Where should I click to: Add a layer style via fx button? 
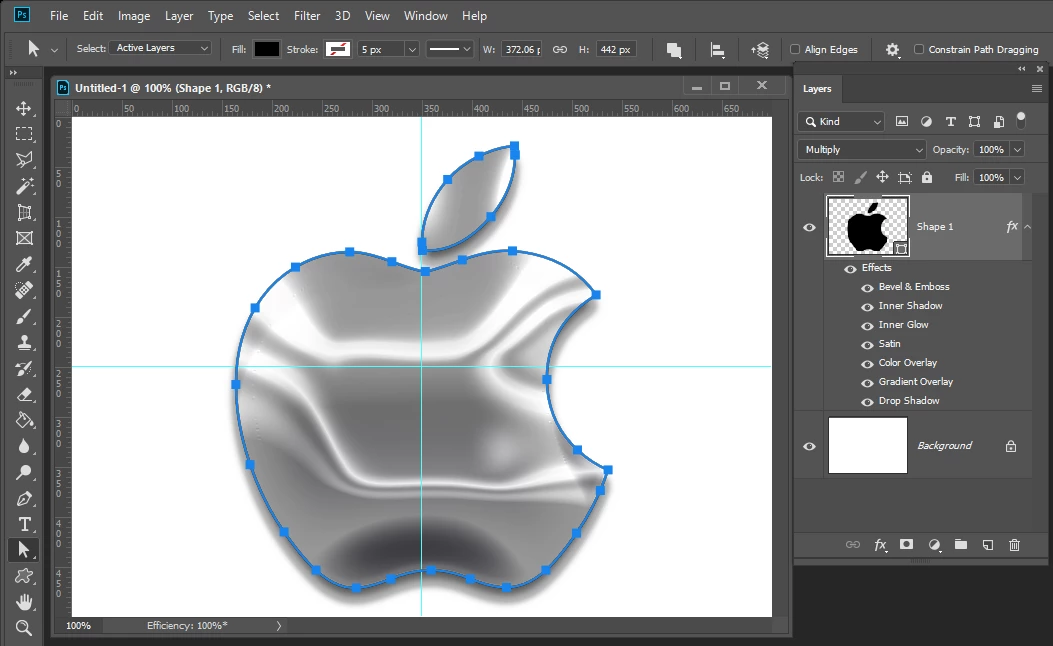(880, 545)
